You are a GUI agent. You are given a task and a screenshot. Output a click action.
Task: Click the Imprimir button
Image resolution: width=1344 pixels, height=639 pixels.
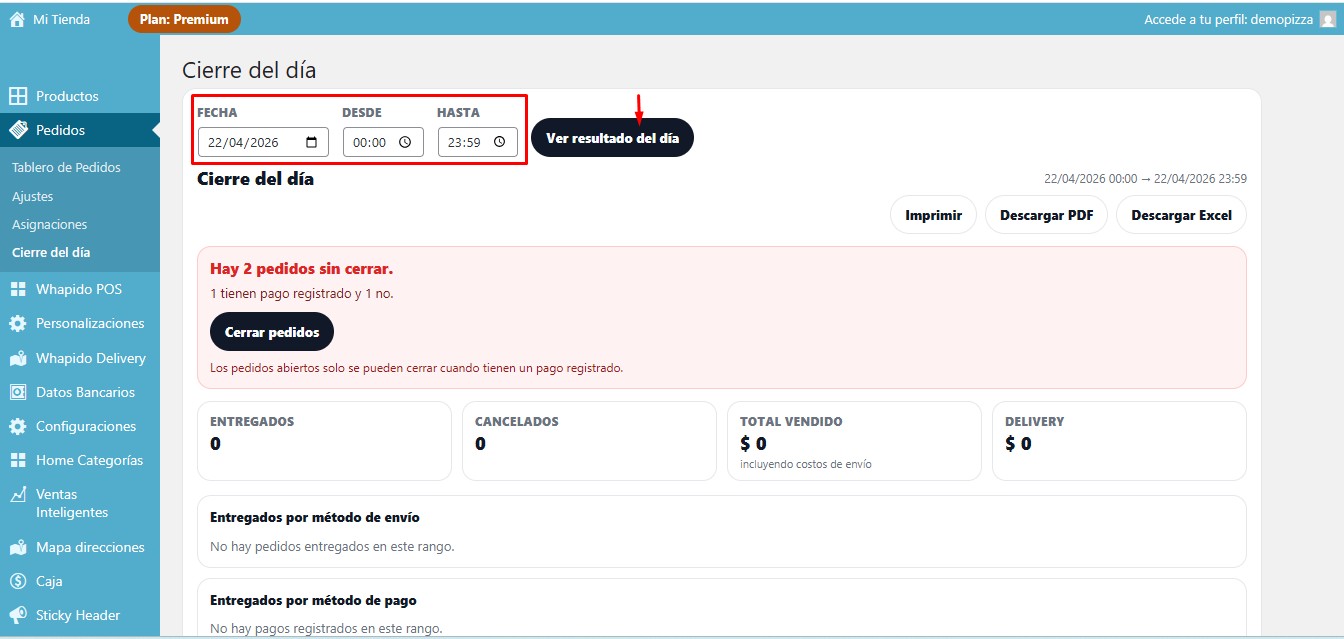tap(933, 215)
